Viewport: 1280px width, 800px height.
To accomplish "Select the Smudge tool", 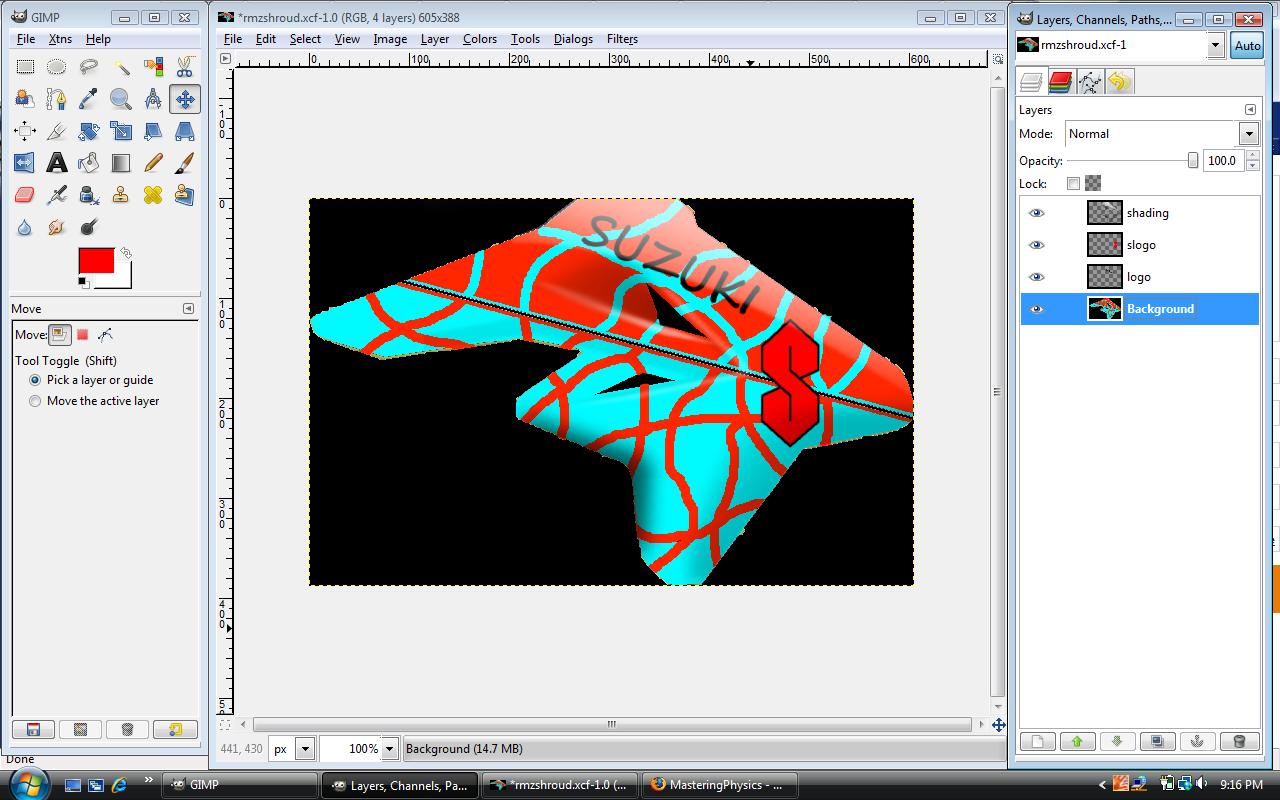I will (57, 227).
